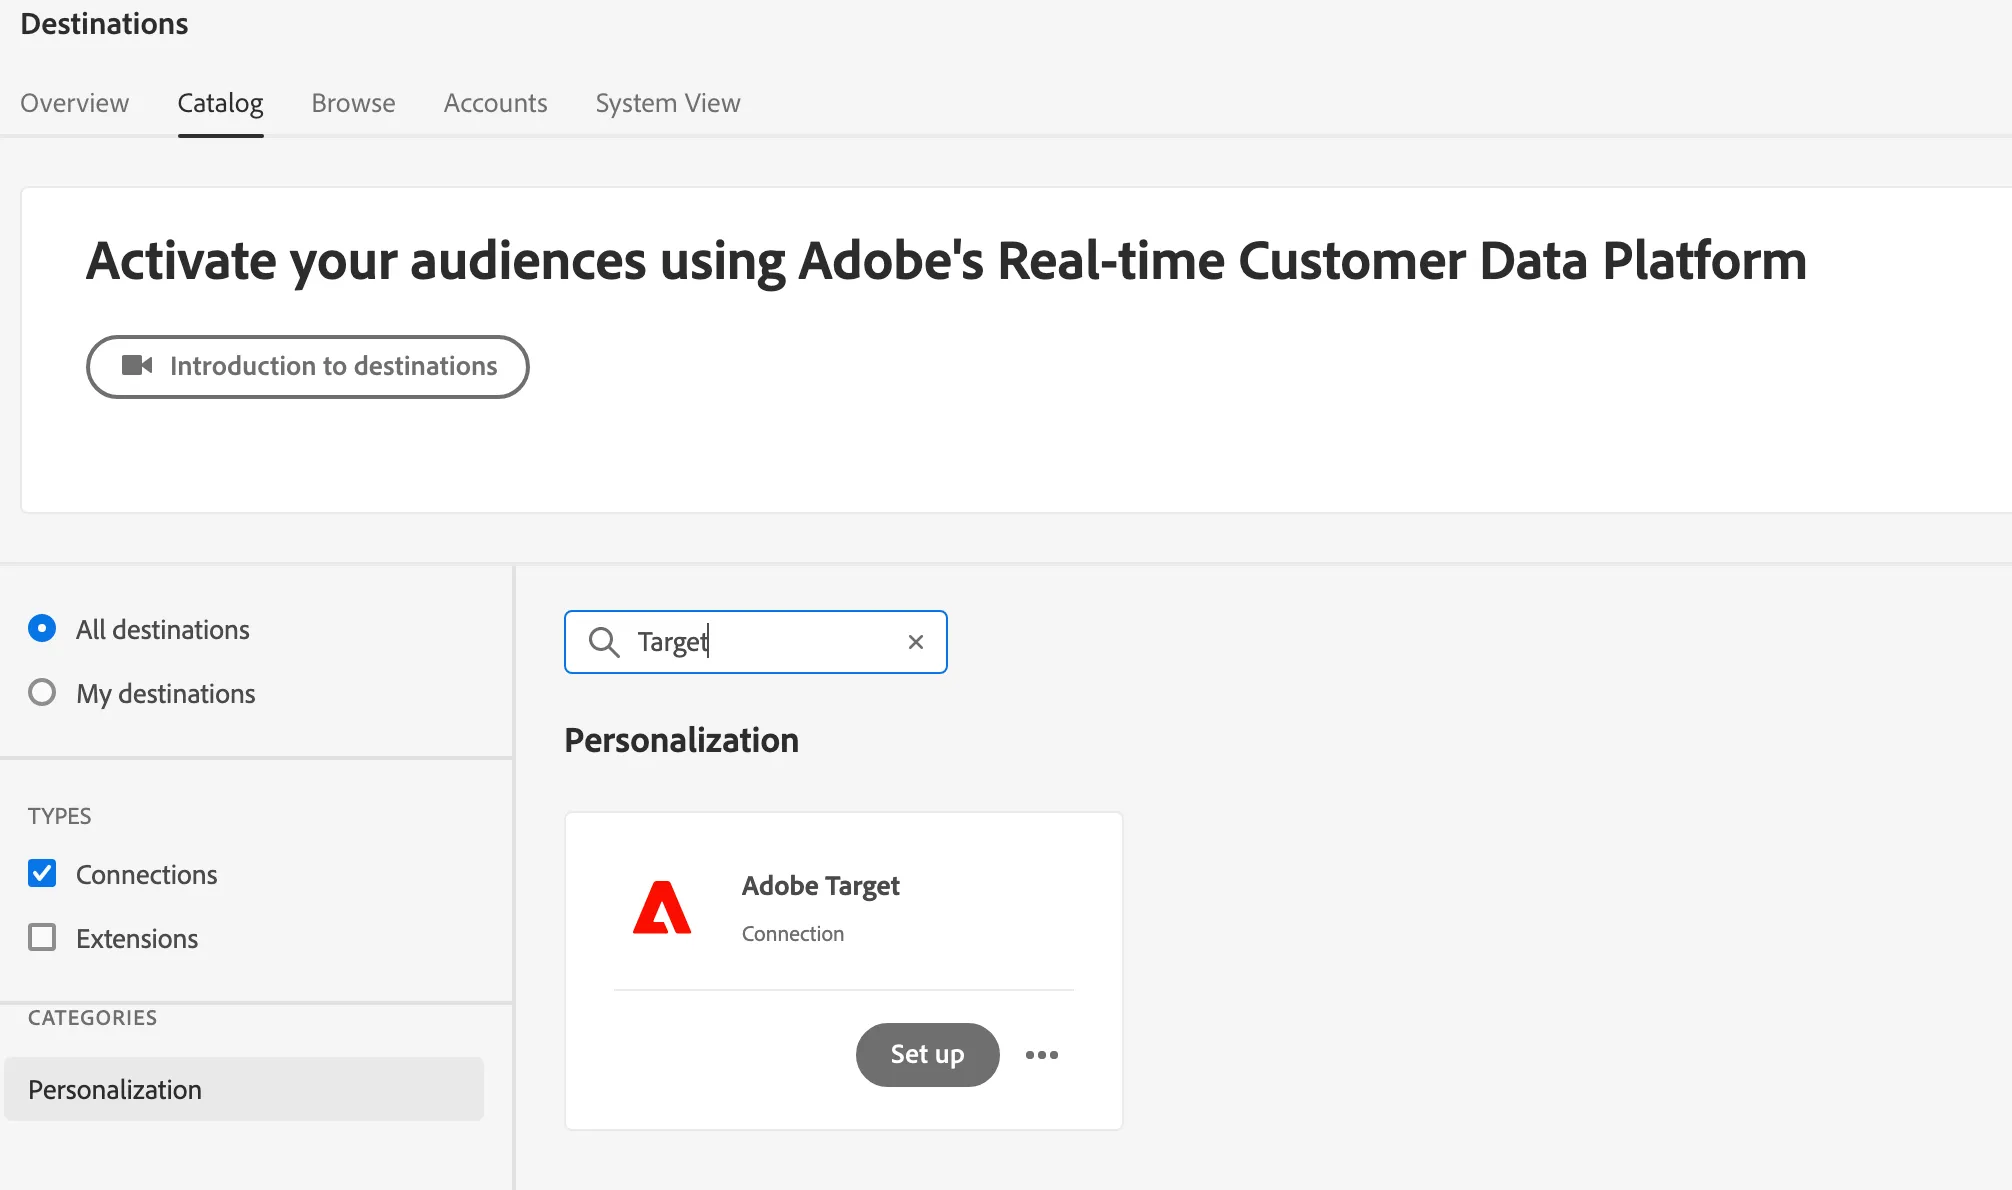Open Introduction to destinations video

(x=308, y=366)
